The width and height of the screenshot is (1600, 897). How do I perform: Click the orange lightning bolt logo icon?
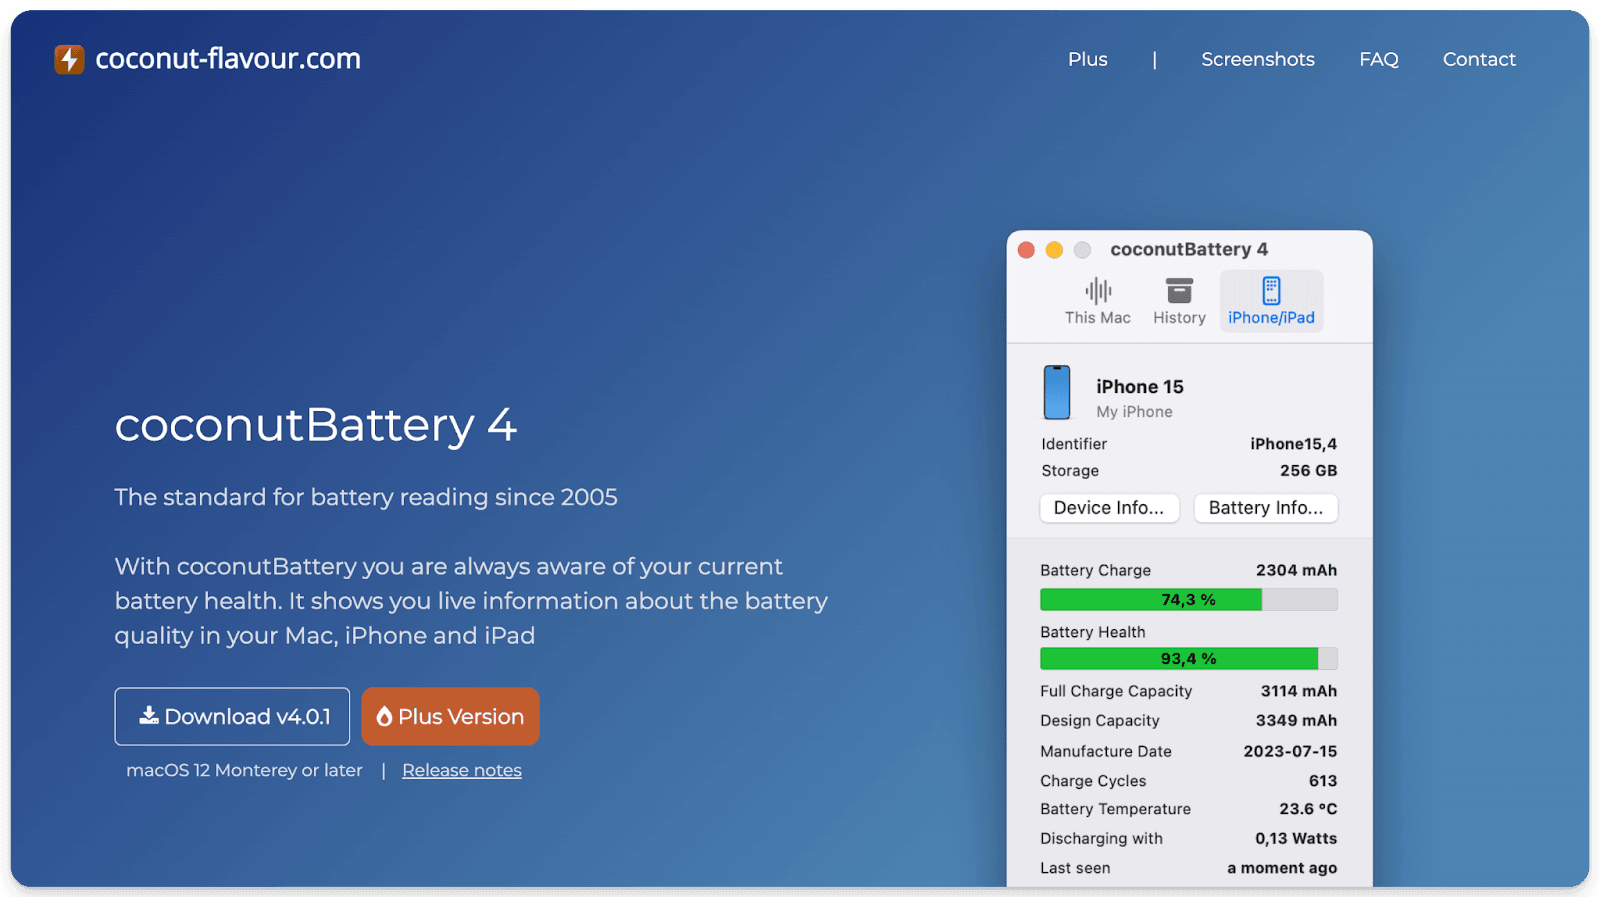coord(69,59)
